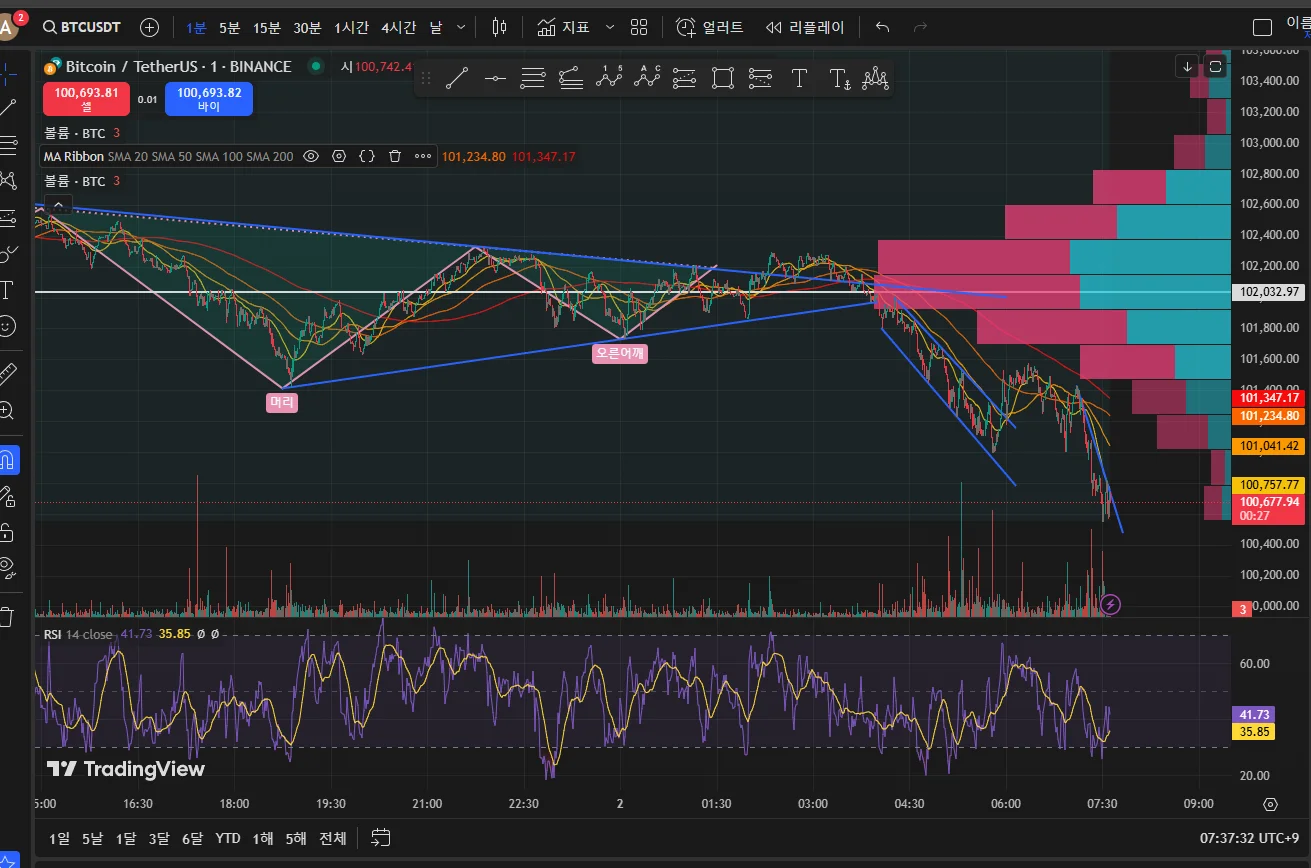This screenshot has width=1311, height=868.
Task: Open the MA Ribbon settings
Action: click(x=339, y=156)
